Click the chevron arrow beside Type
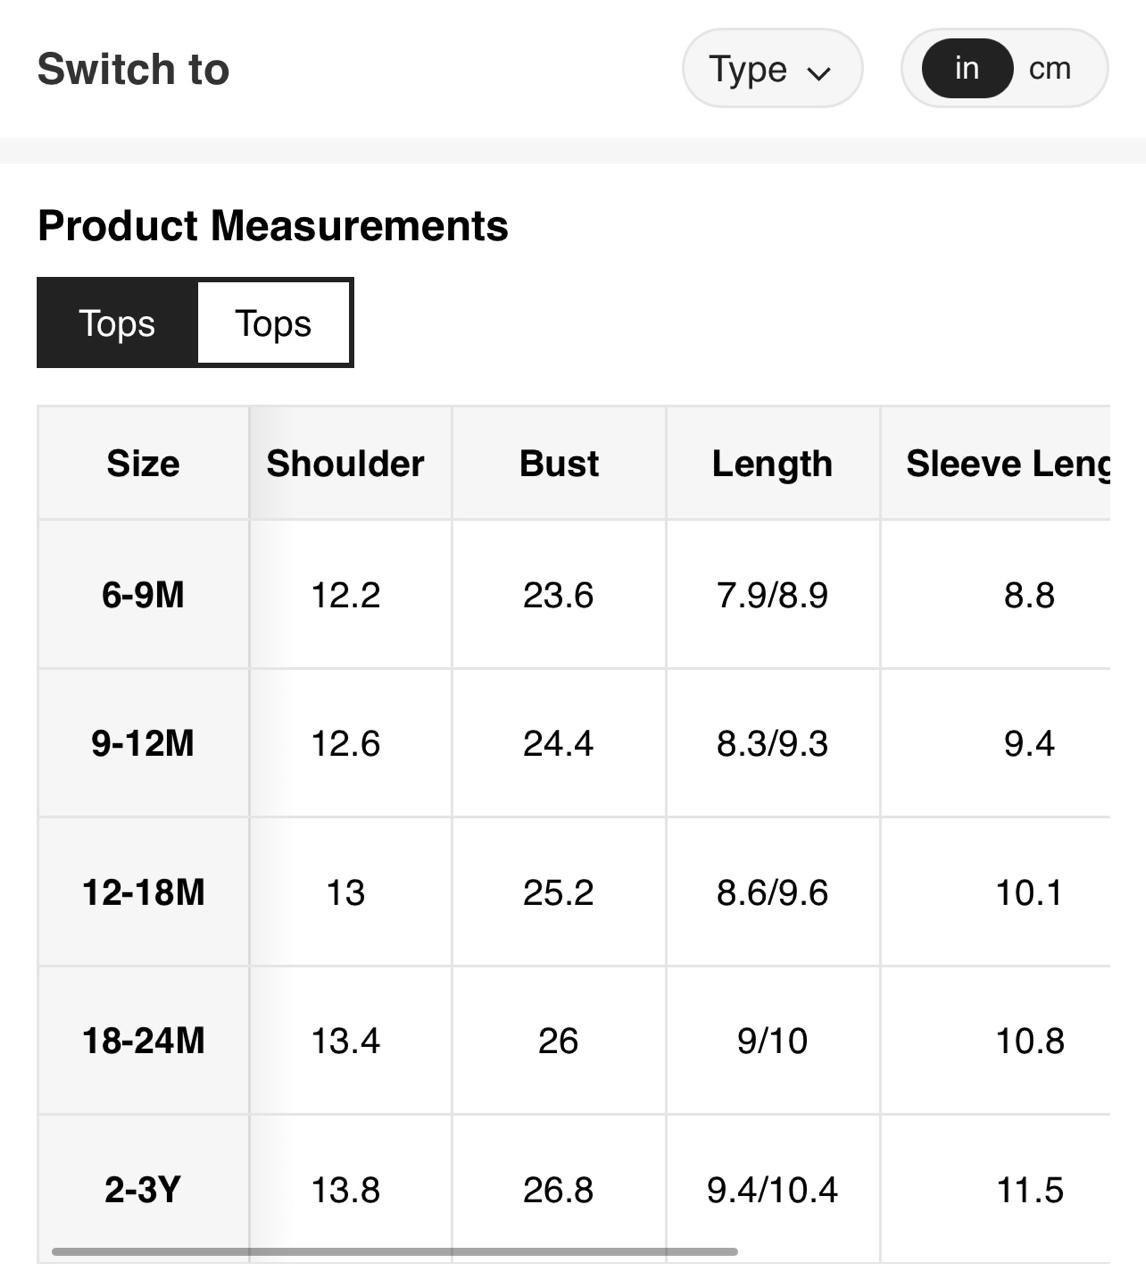The width and height of the screenshot is (1146, 1280). [819, 73]
